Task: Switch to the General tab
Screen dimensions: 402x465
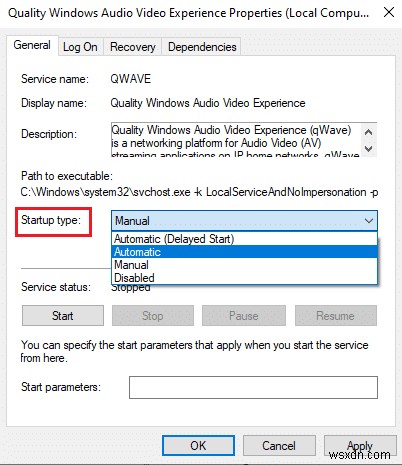Action: pos(32,45)
